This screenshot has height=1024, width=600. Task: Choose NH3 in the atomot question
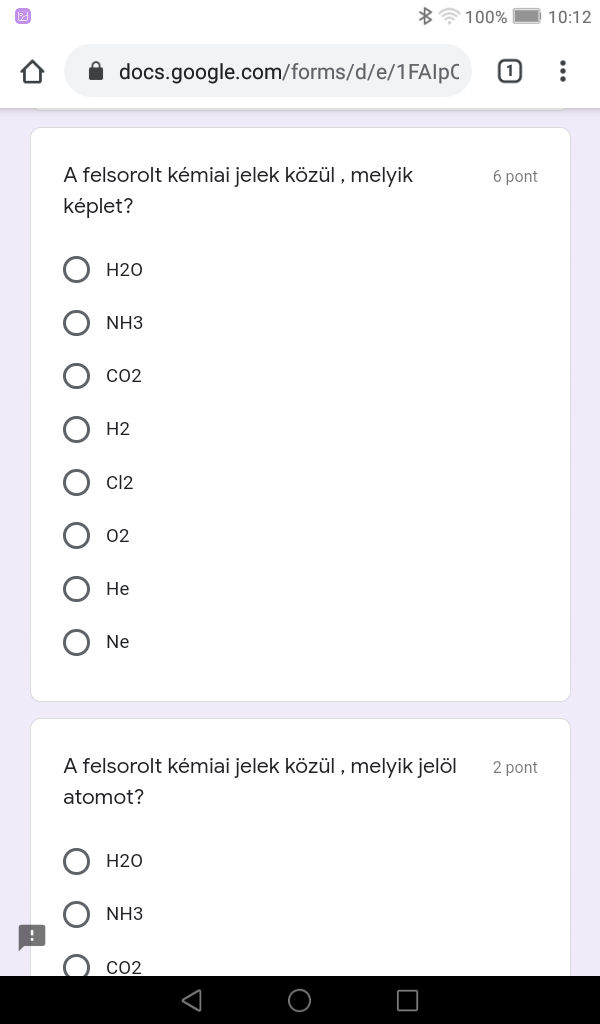77,914
